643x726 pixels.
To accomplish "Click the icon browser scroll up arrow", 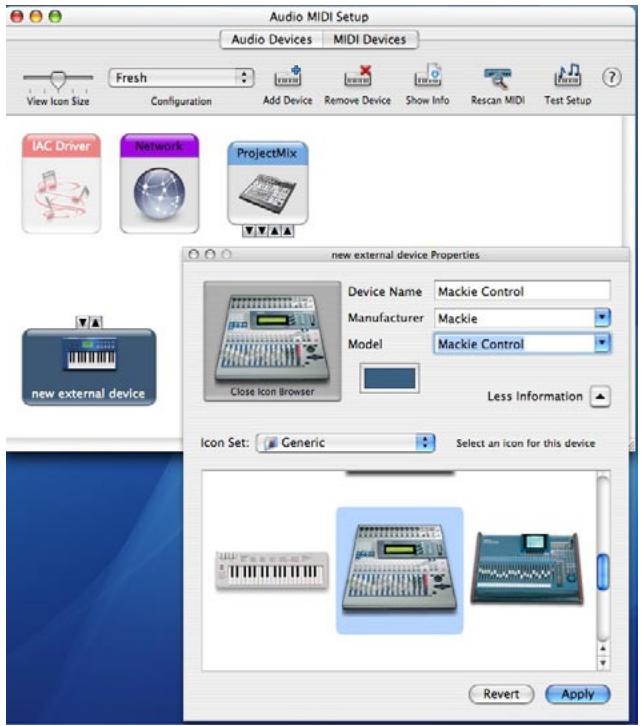I will (x=603, y=648).
